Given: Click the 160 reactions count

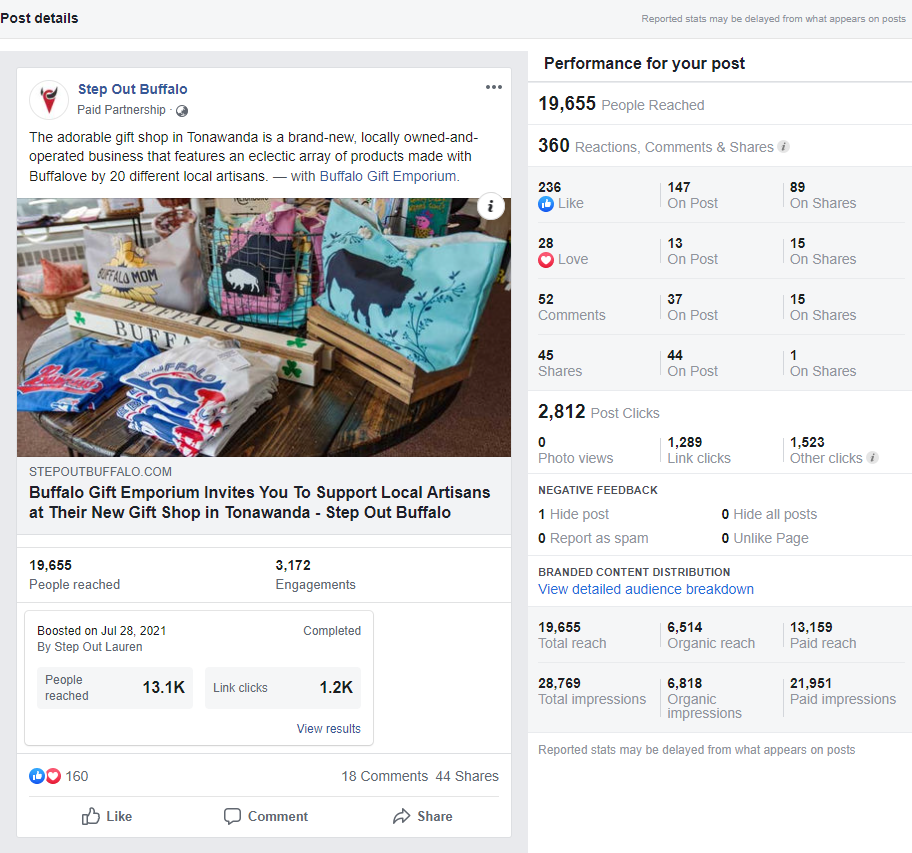Looking at the screenshot, I should click(x=77, y=776).
